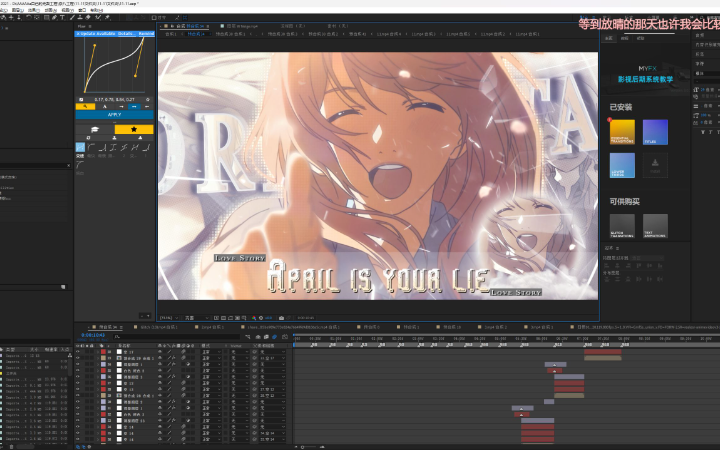Open track matte dropdown of the topmost layer
Viewport: 720px width, 450px height.
(239, 352)
